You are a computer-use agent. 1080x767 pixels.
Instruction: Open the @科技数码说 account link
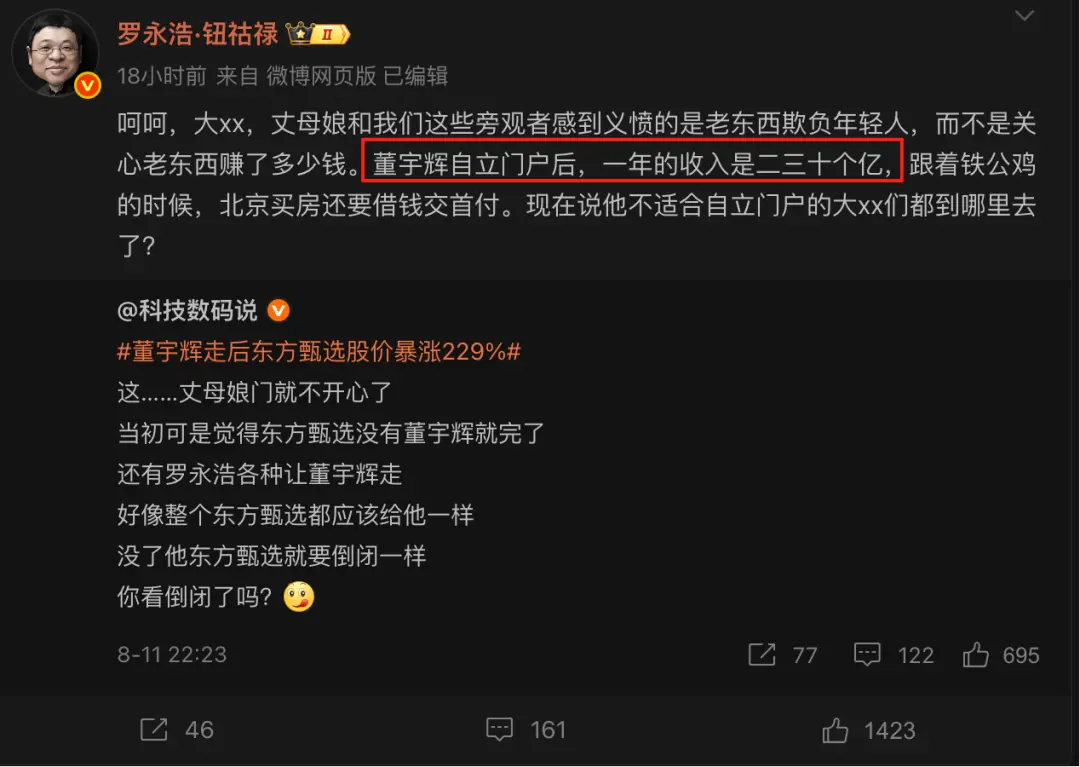[x=187, y=311]
